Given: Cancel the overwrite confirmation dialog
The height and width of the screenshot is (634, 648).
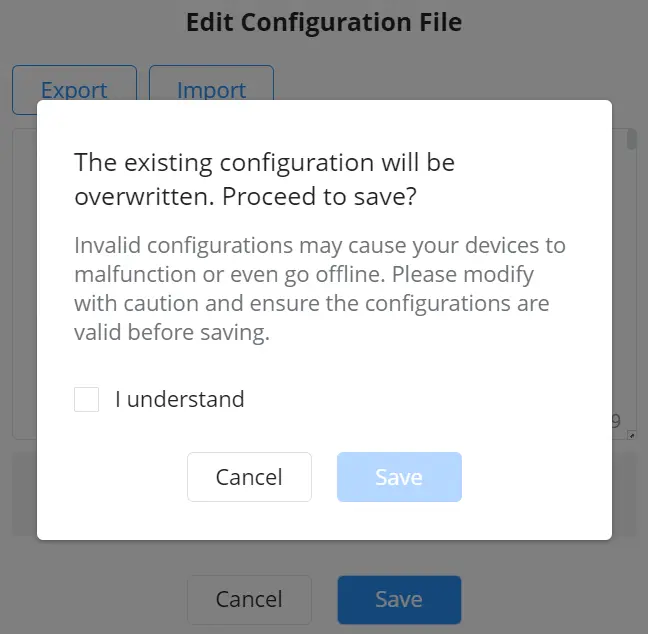Looking at the screenshot, I should [x=249, y=477].
